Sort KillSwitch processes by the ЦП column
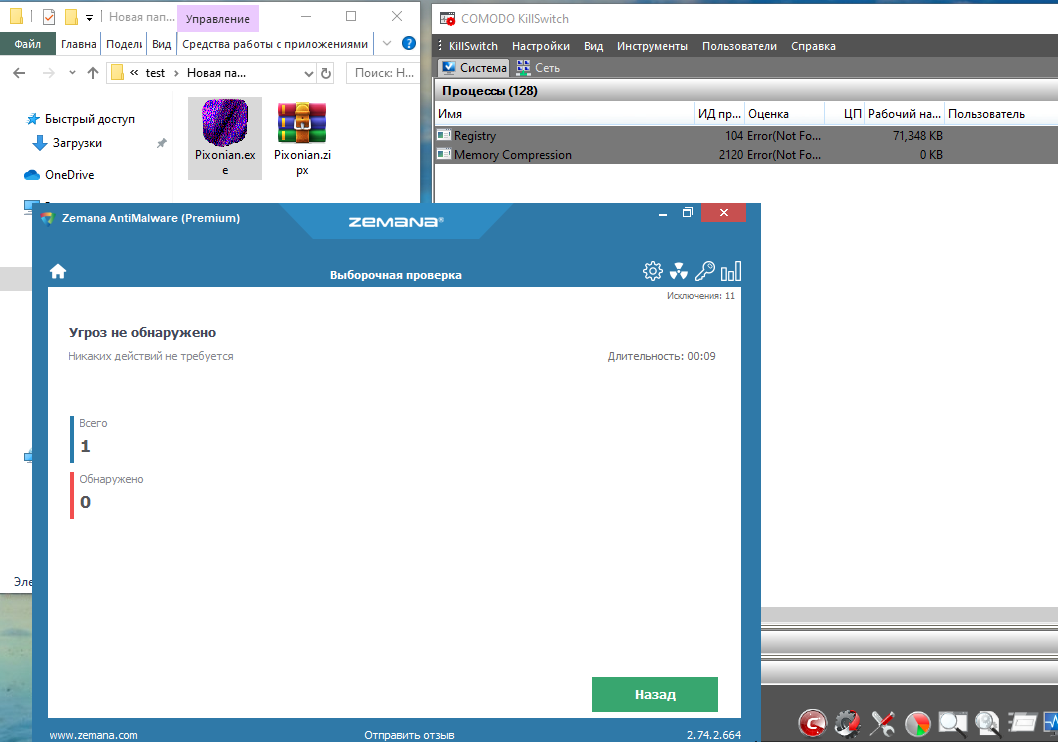Viewport: 1058px width, 742px height. pyautogui.click(x=844, y=113)
